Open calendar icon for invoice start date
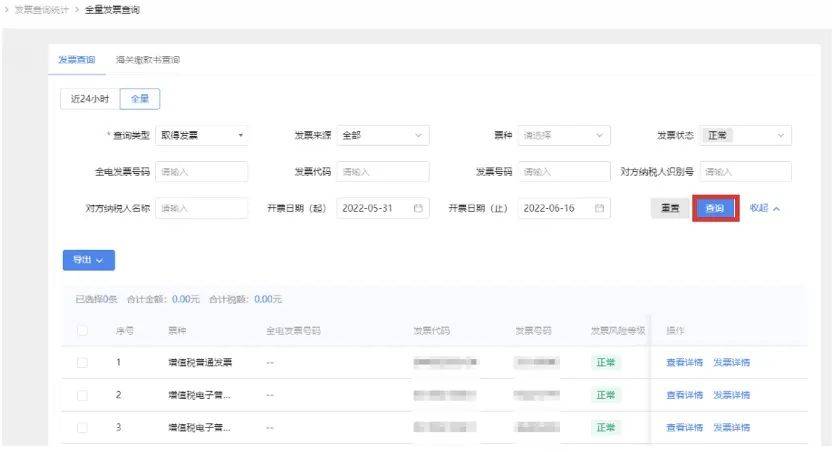836x452 pixels. pyautogui.click(x=418, y=208)
